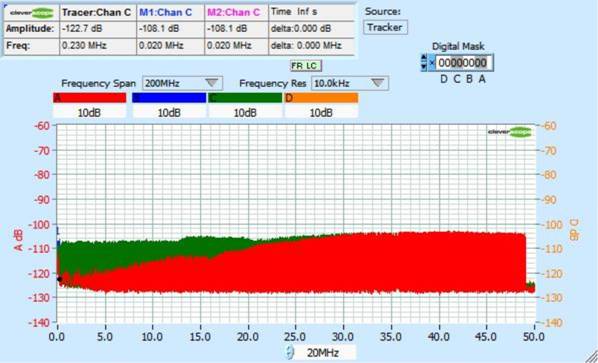Click channel A 10dB scale field
Screen dimensions: 598x363
(89, 112)
